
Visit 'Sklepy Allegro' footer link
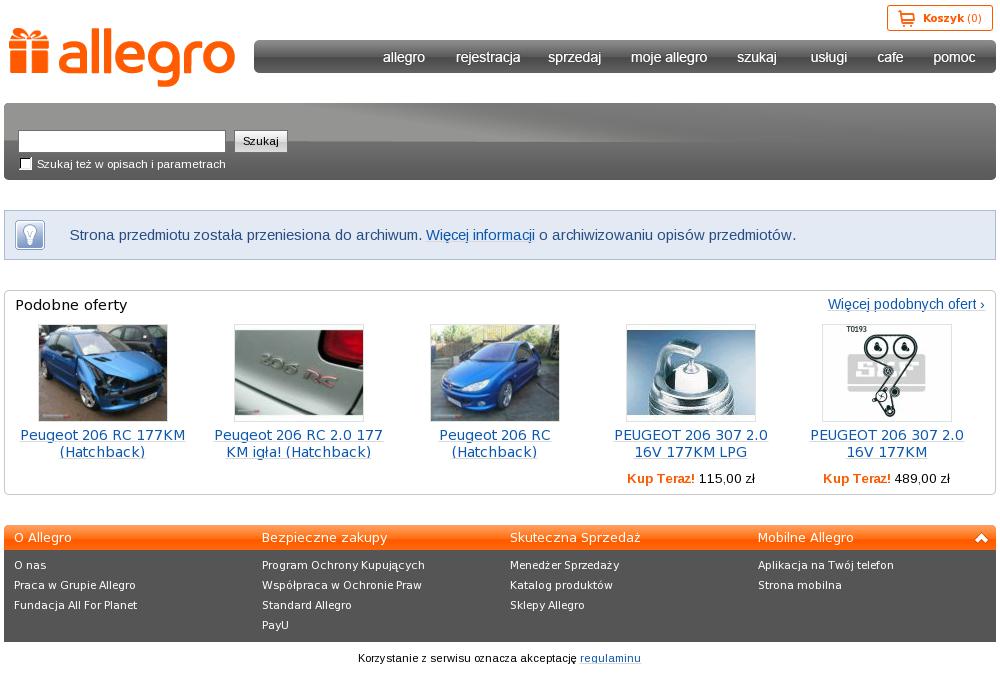547,605
